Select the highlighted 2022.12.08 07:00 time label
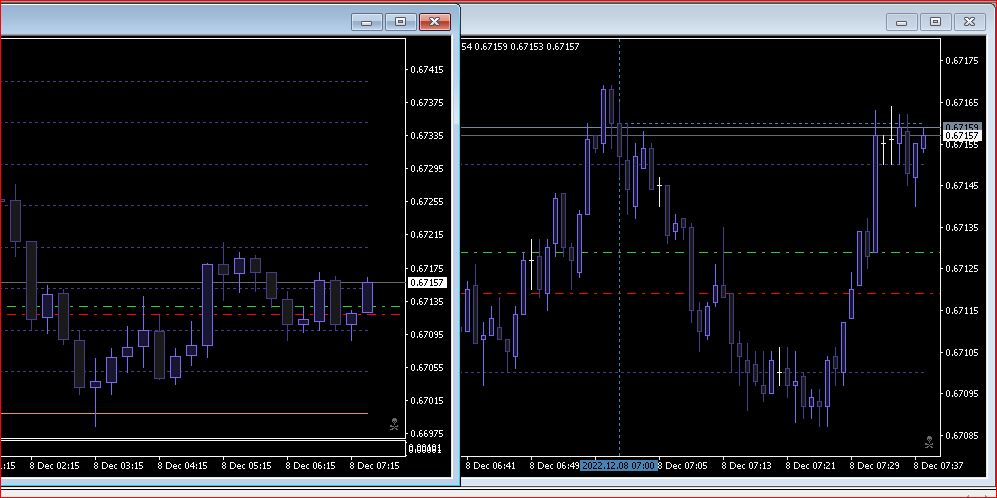The width and height of the screenshot is (997, 498). coord(619,466)
